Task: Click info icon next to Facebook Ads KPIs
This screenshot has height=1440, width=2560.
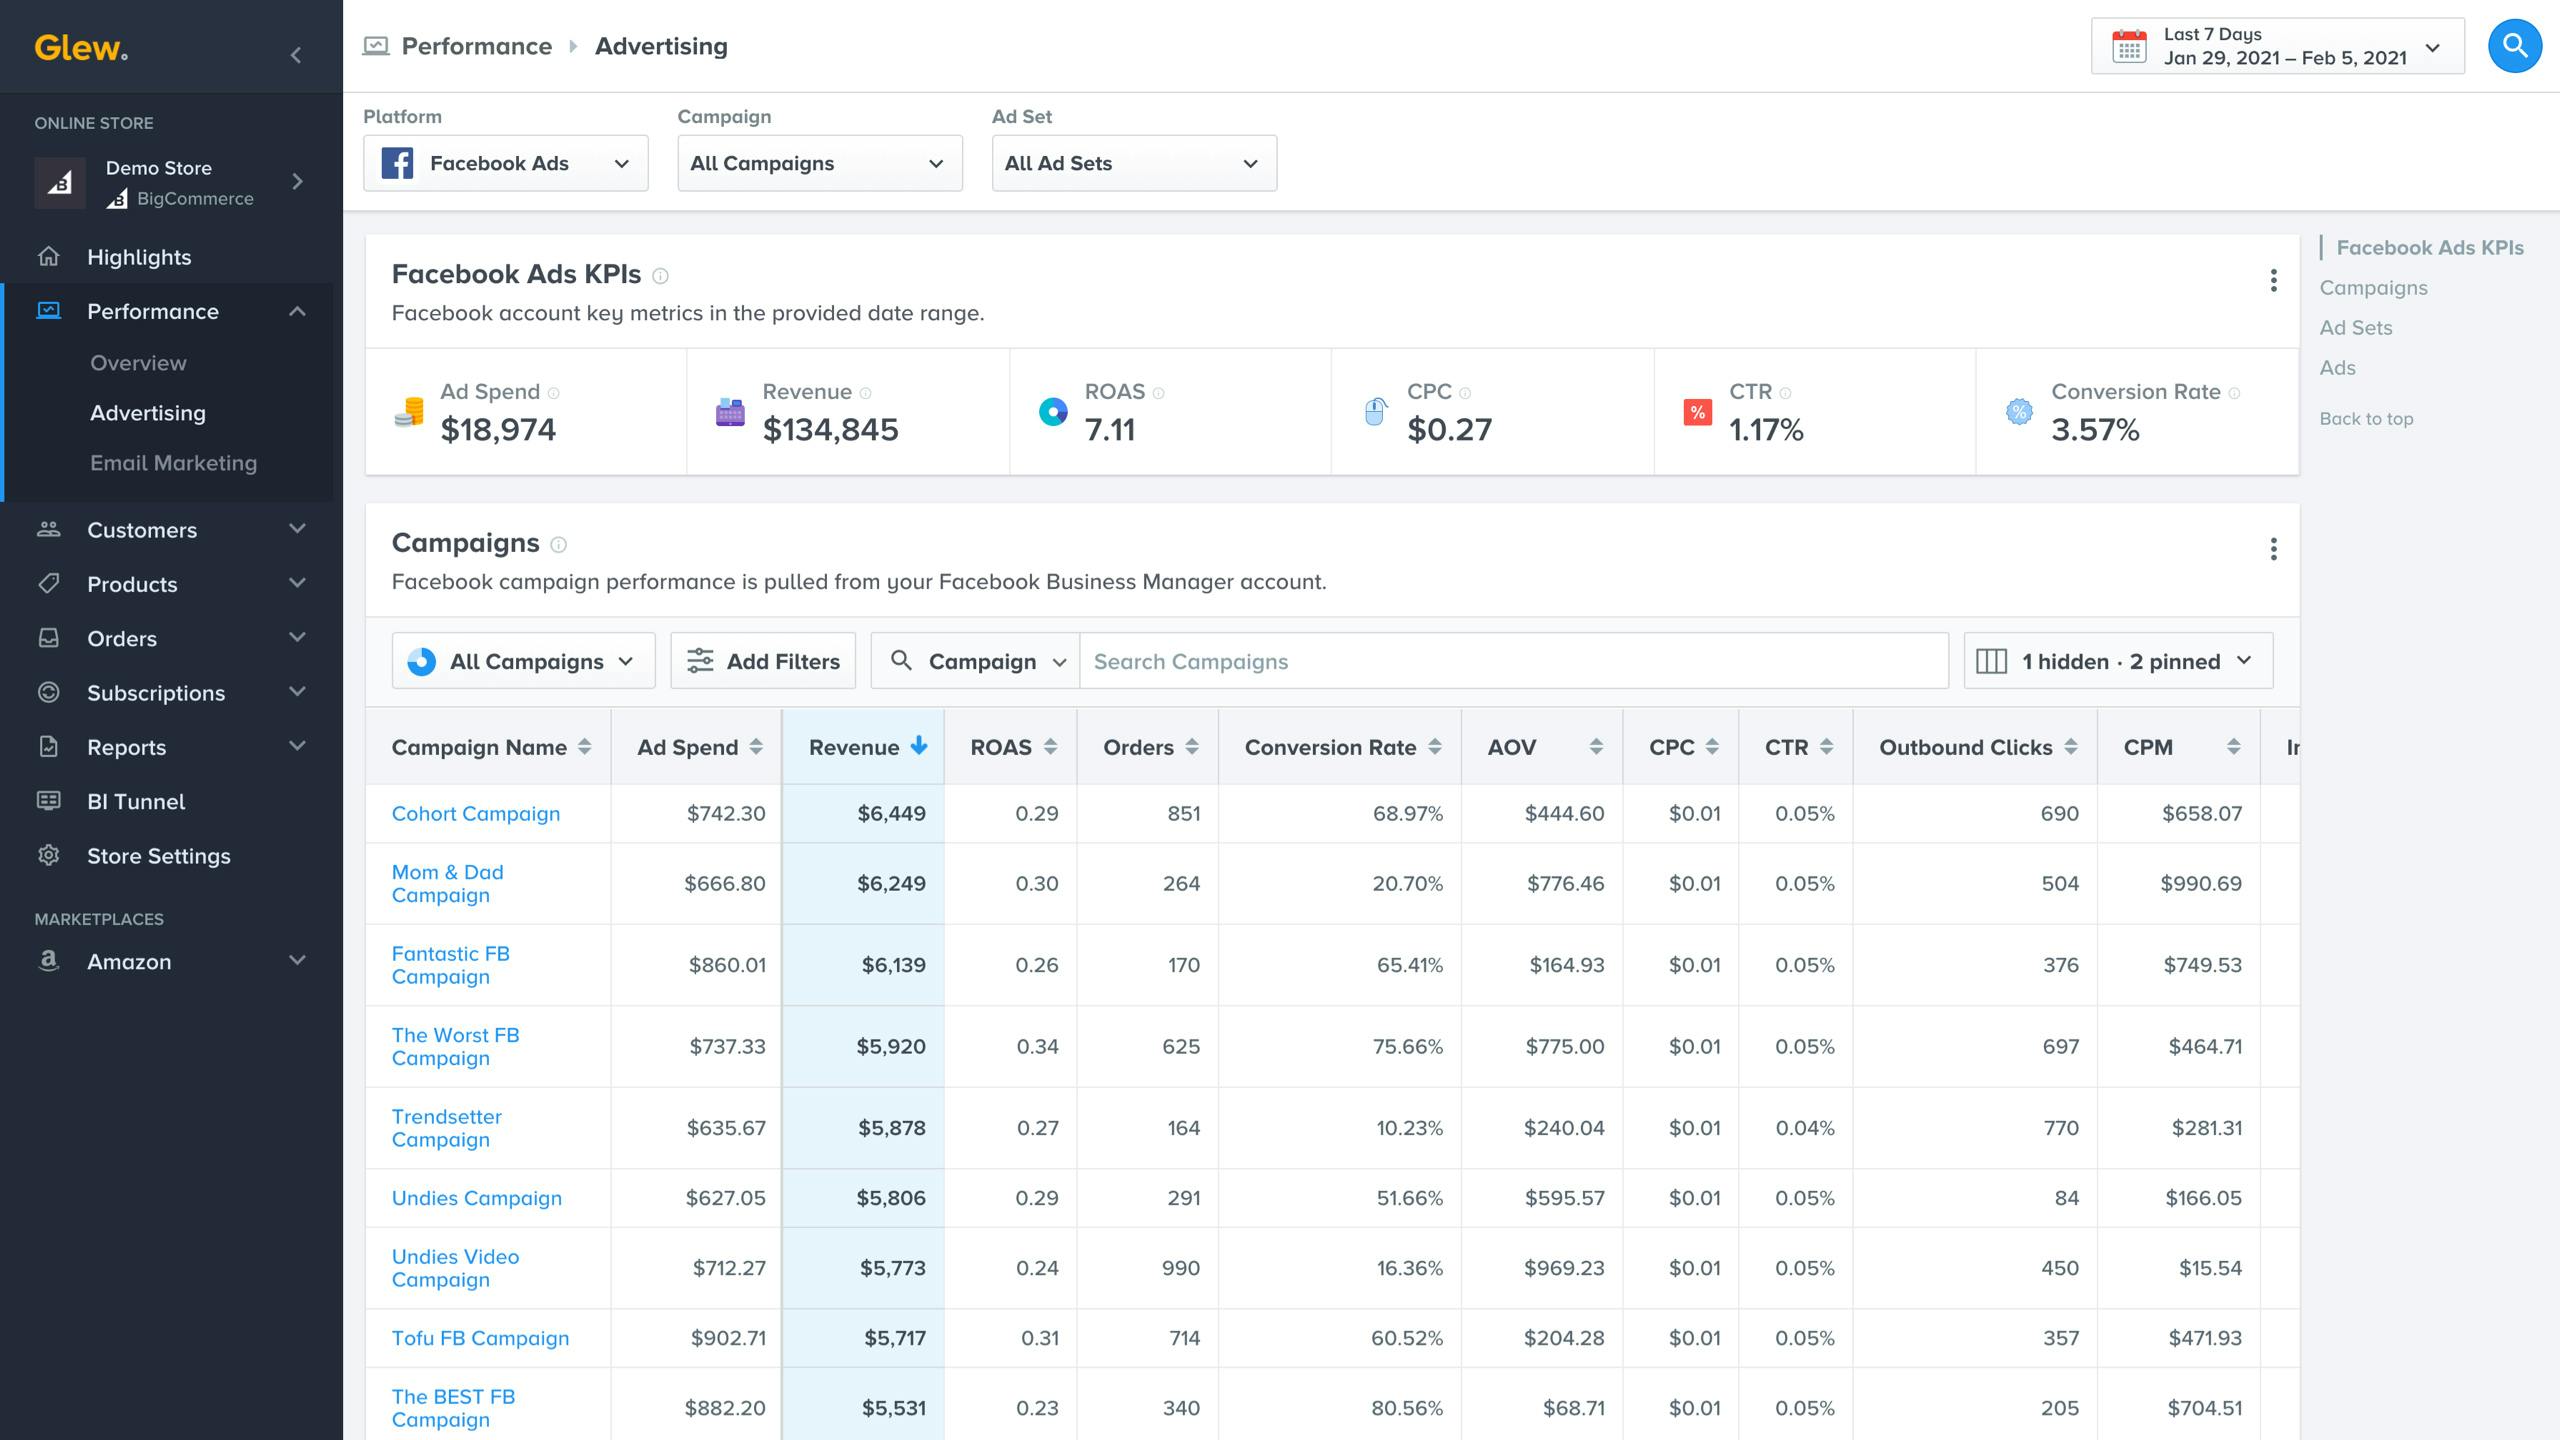Action: tap(660, 276)
